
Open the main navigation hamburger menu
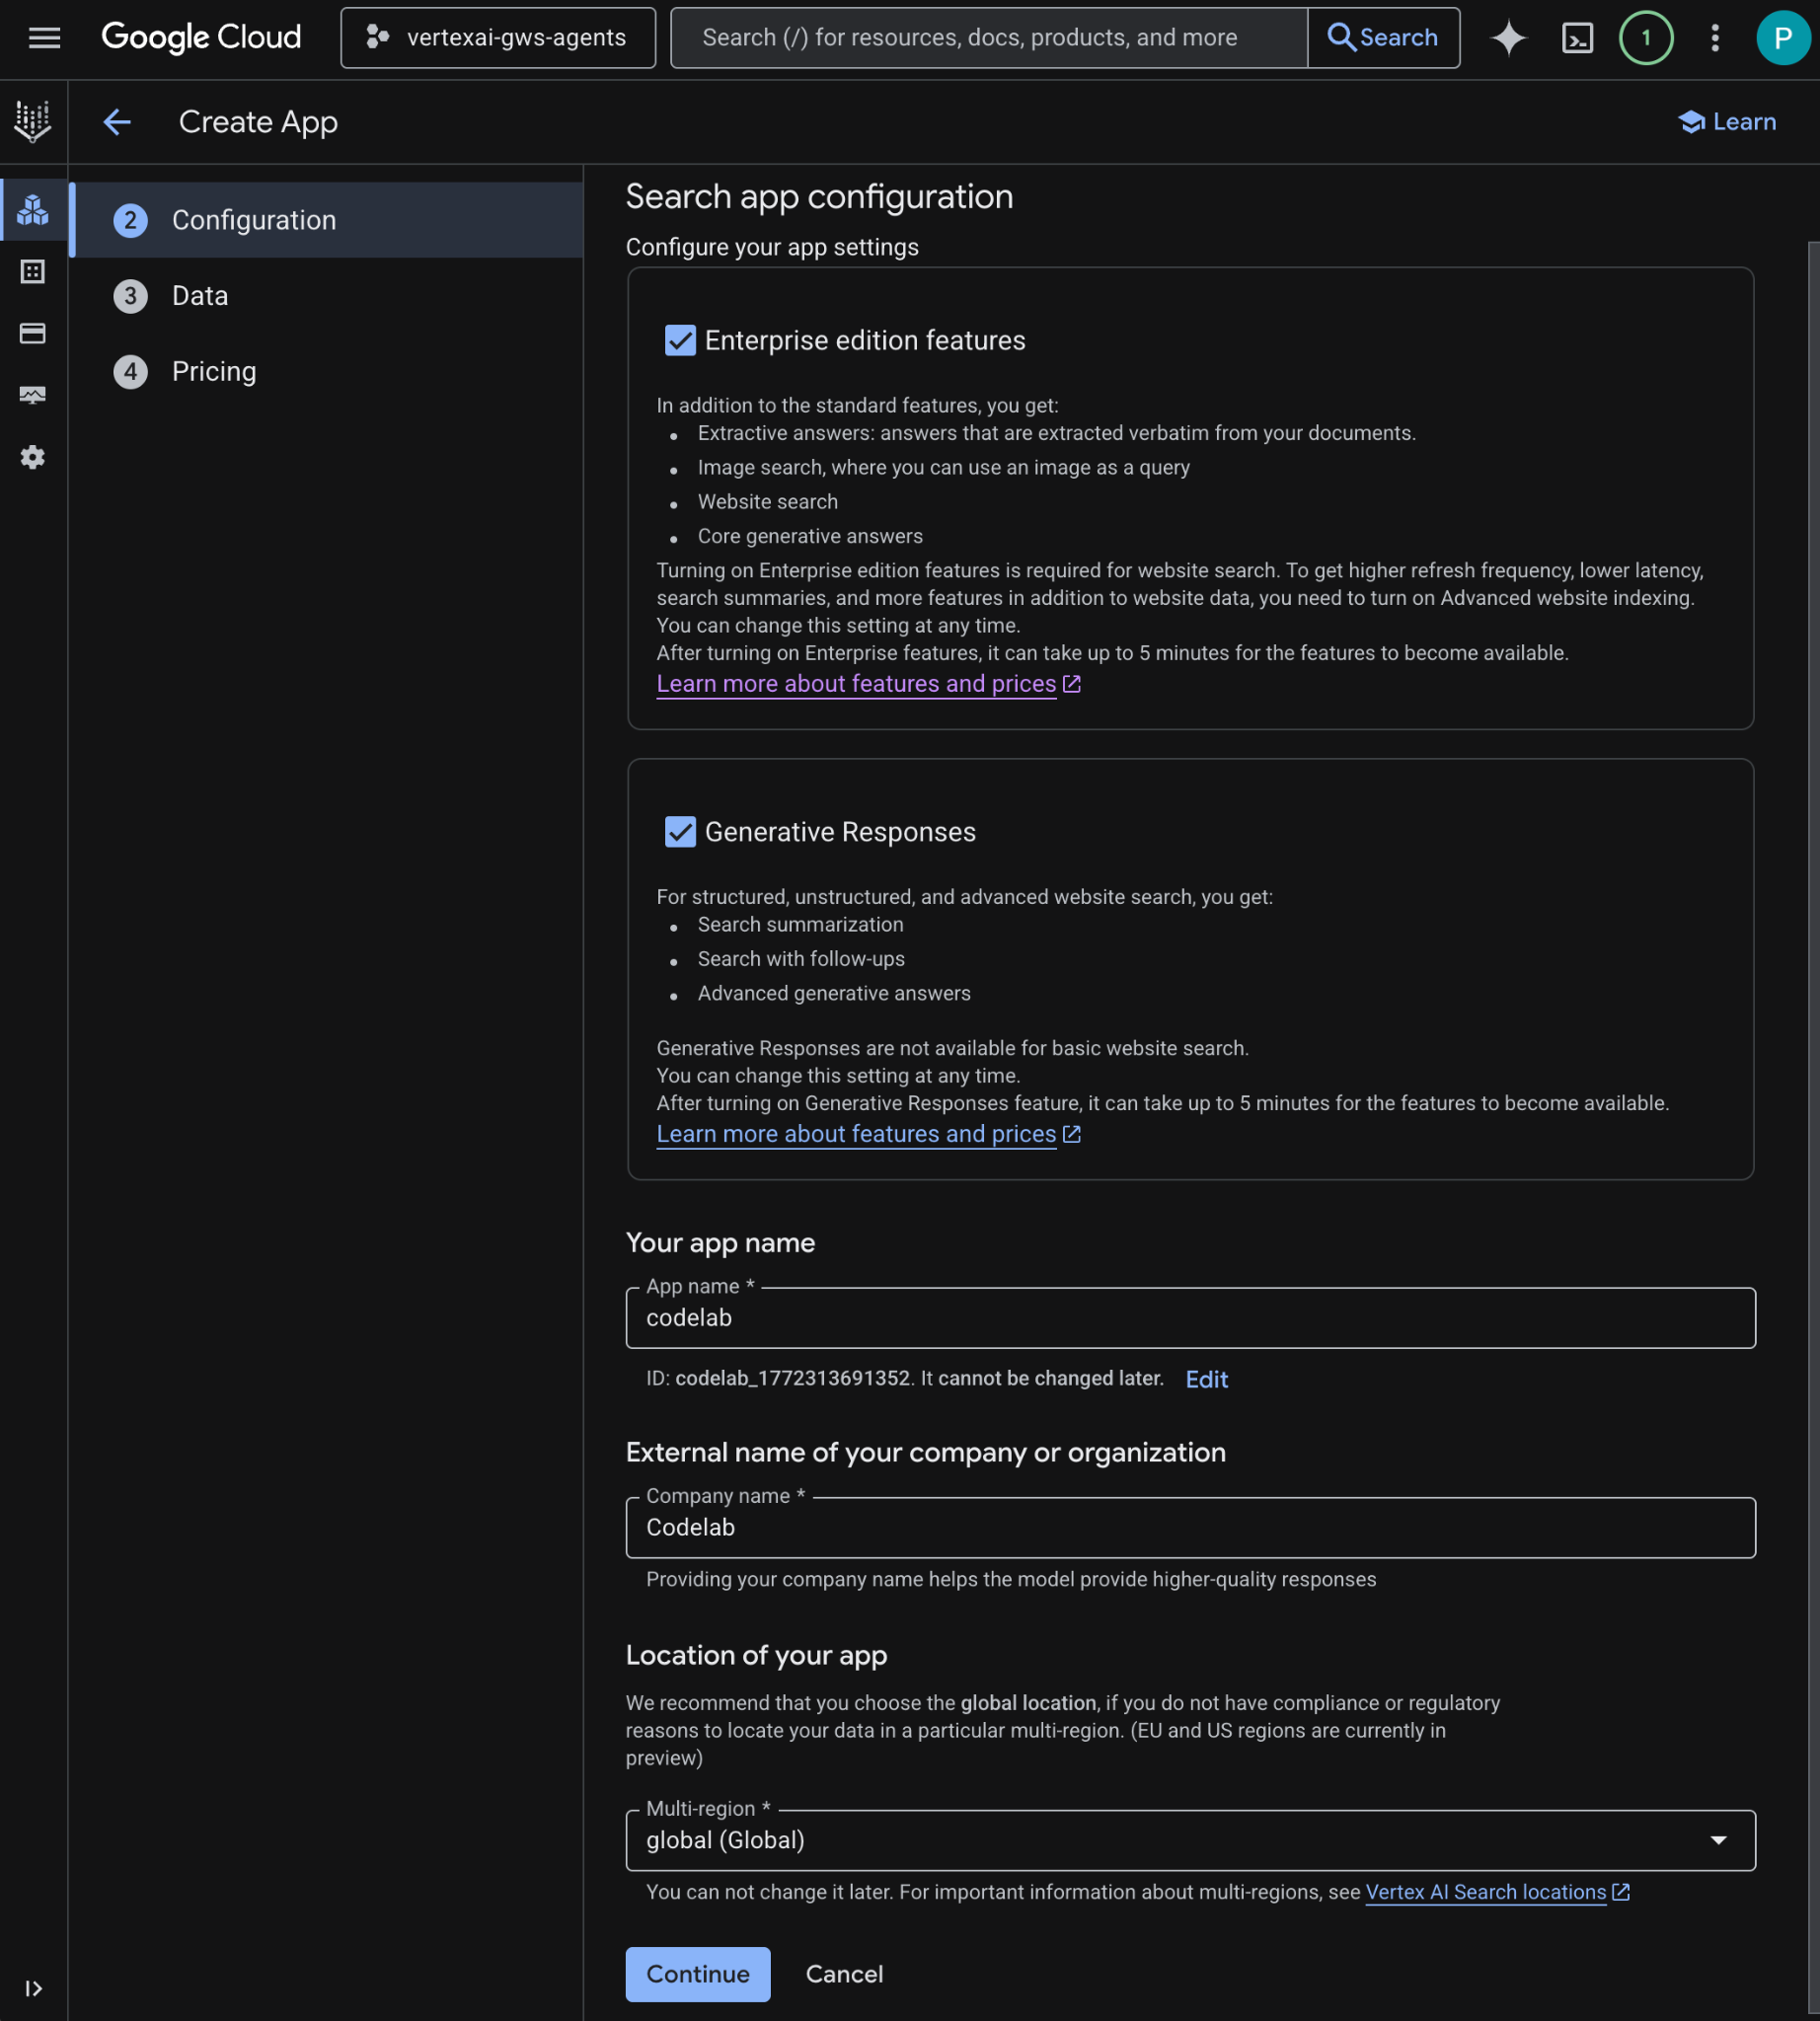(44, 38)
